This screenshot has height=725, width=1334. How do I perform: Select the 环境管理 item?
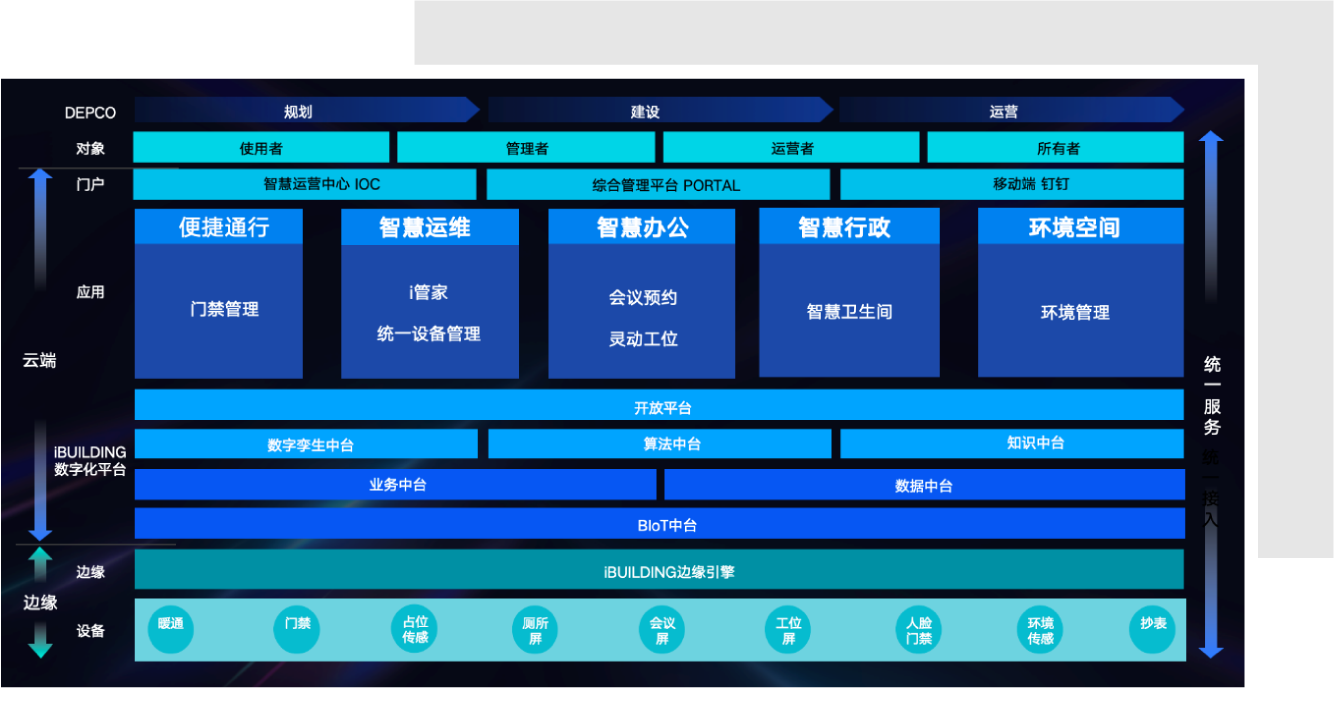tap(1075, 312)
